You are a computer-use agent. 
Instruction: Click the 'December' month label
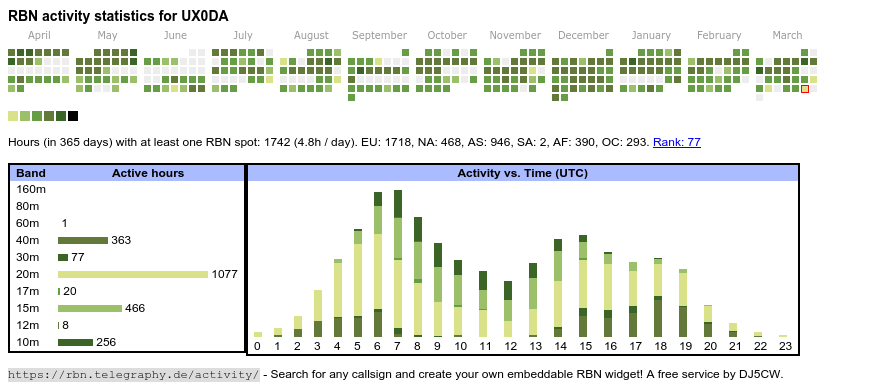tap(583, 36)
